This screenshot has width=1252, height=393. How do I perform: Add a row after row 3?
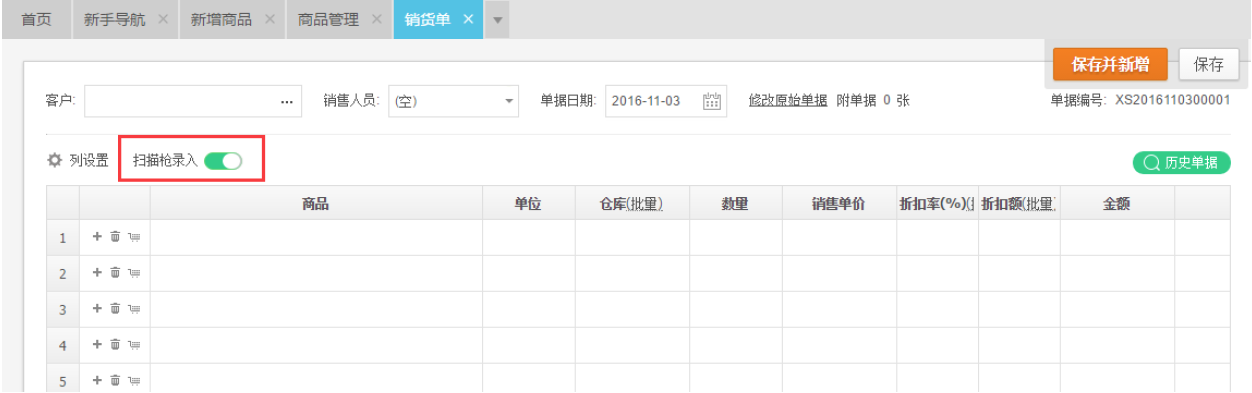tap(97, 309)
